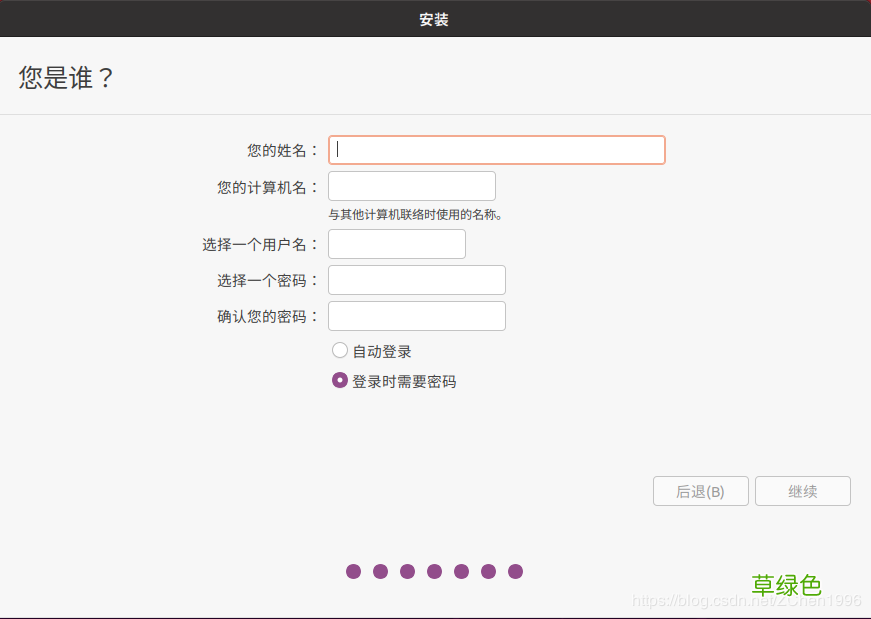871x619 pixels.
Task: Click the first purple progress dot
Action: click(353, 571)
